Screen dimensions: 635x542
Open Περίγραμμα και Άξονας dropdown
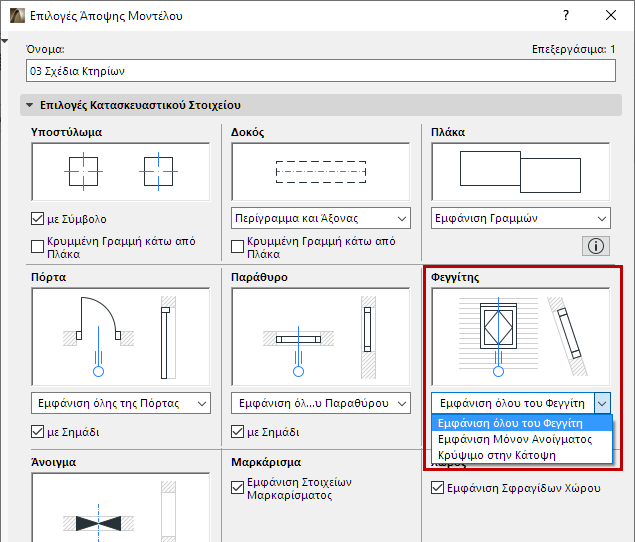321,218
